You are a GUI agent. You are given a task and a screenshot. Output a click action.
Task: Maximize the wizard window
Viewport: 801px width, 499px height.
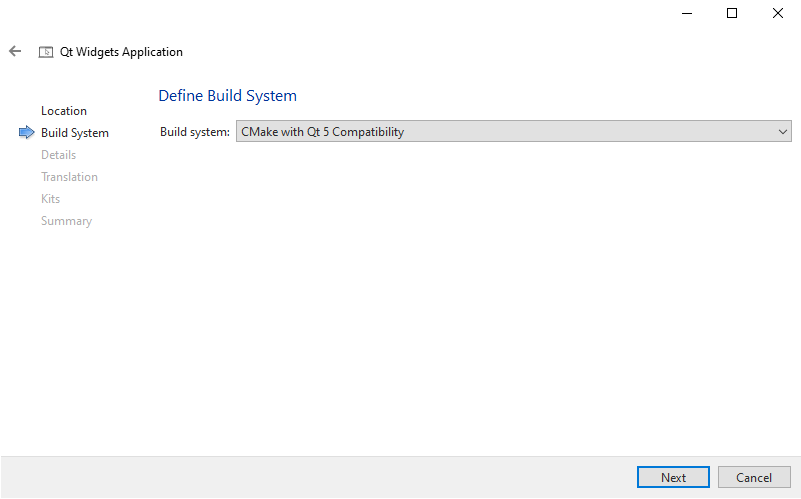732,14
